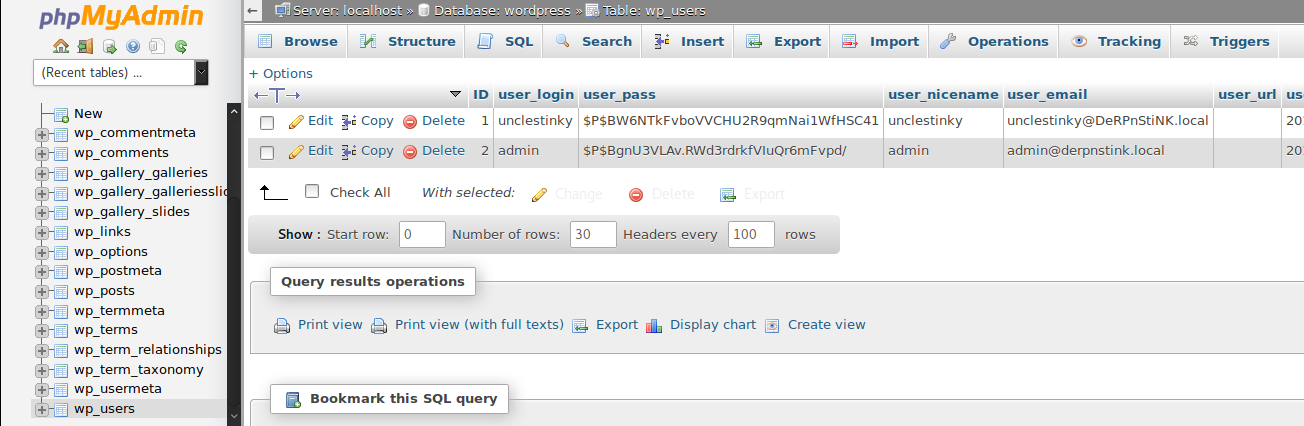This screenshot has width=1304, height=426.
Task: Open Display chart link
Action: pos(713,325)
